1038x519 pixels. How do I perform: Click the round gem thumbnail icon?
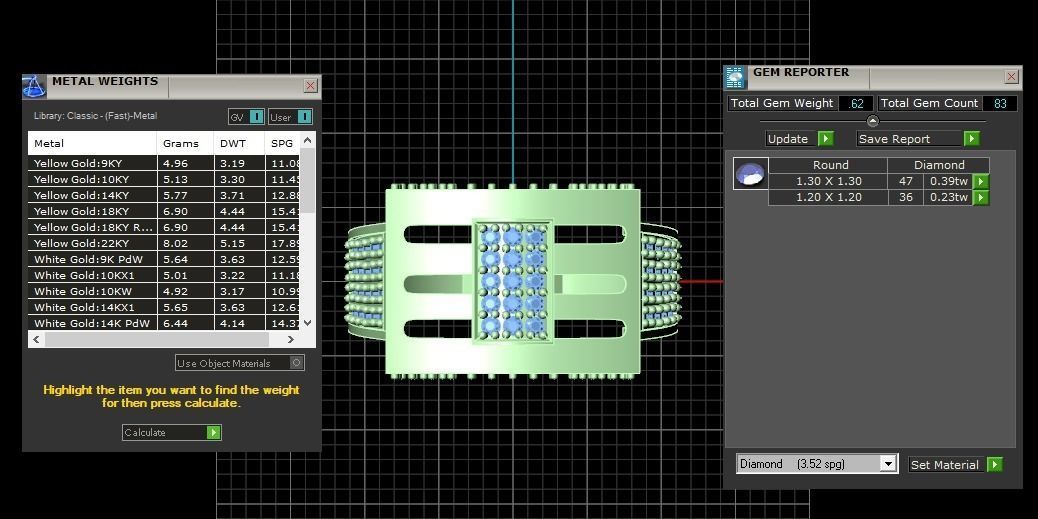point(751,174)
